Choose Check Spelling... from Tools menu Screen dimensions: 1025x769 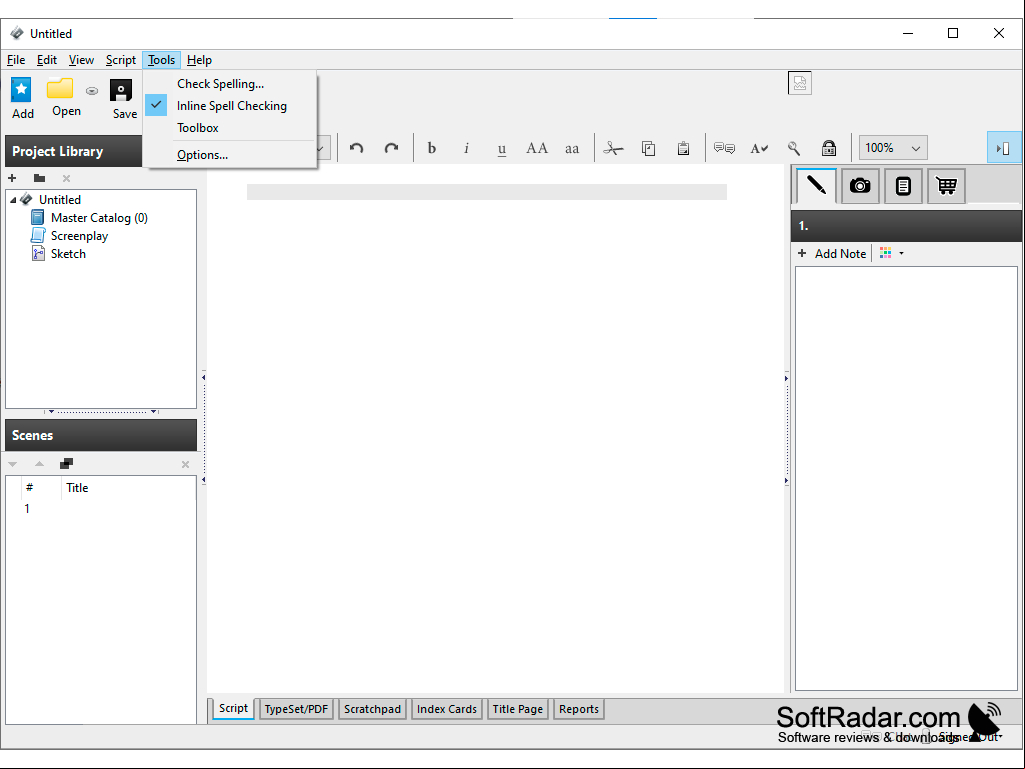pos(220,84)
